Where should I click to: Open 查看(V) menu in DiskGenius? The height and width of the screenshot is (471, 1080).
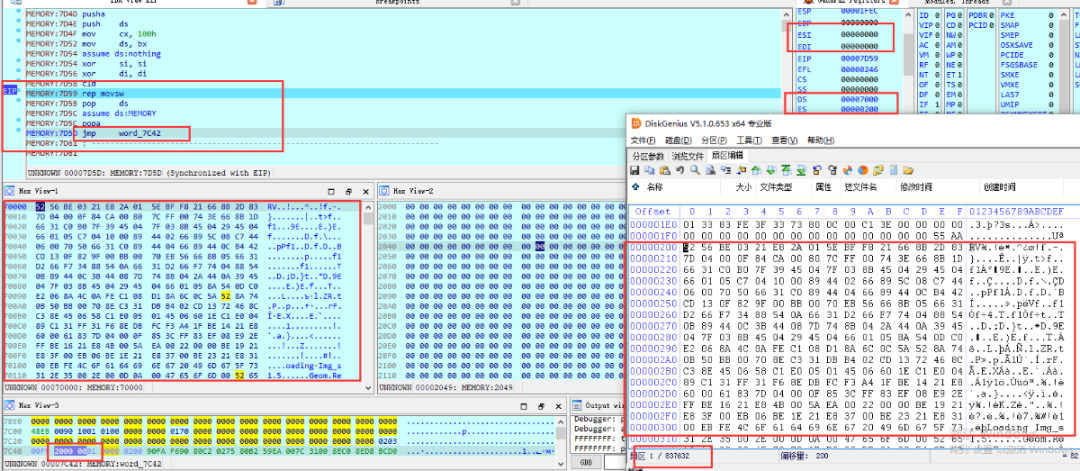786,140
